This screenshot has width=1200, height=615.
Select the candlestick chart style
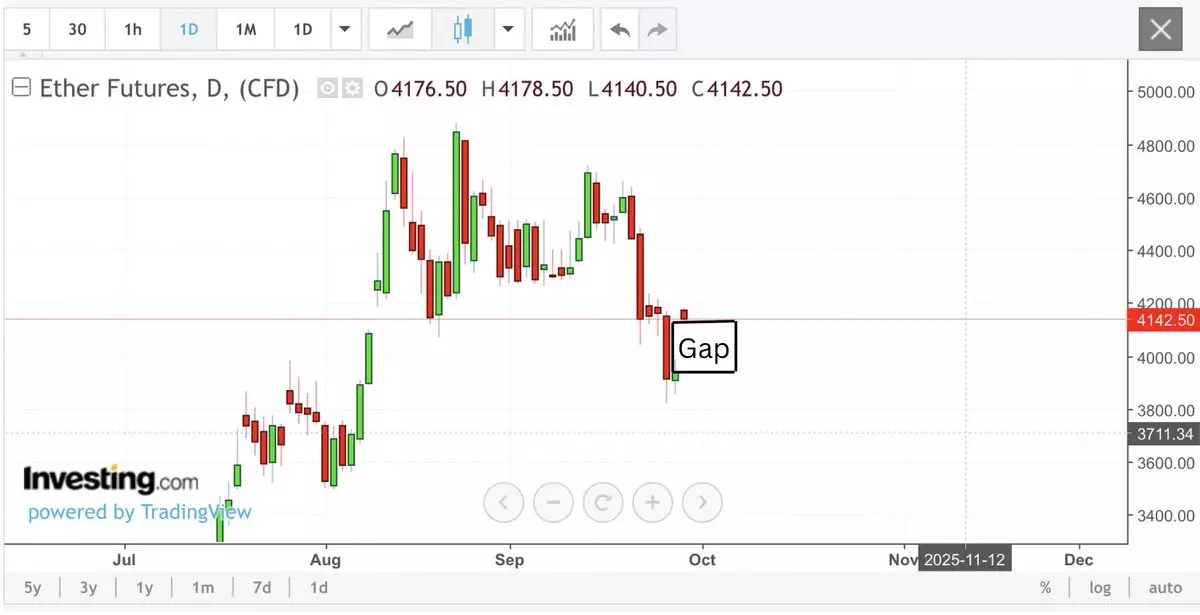(x=462, y=30)
